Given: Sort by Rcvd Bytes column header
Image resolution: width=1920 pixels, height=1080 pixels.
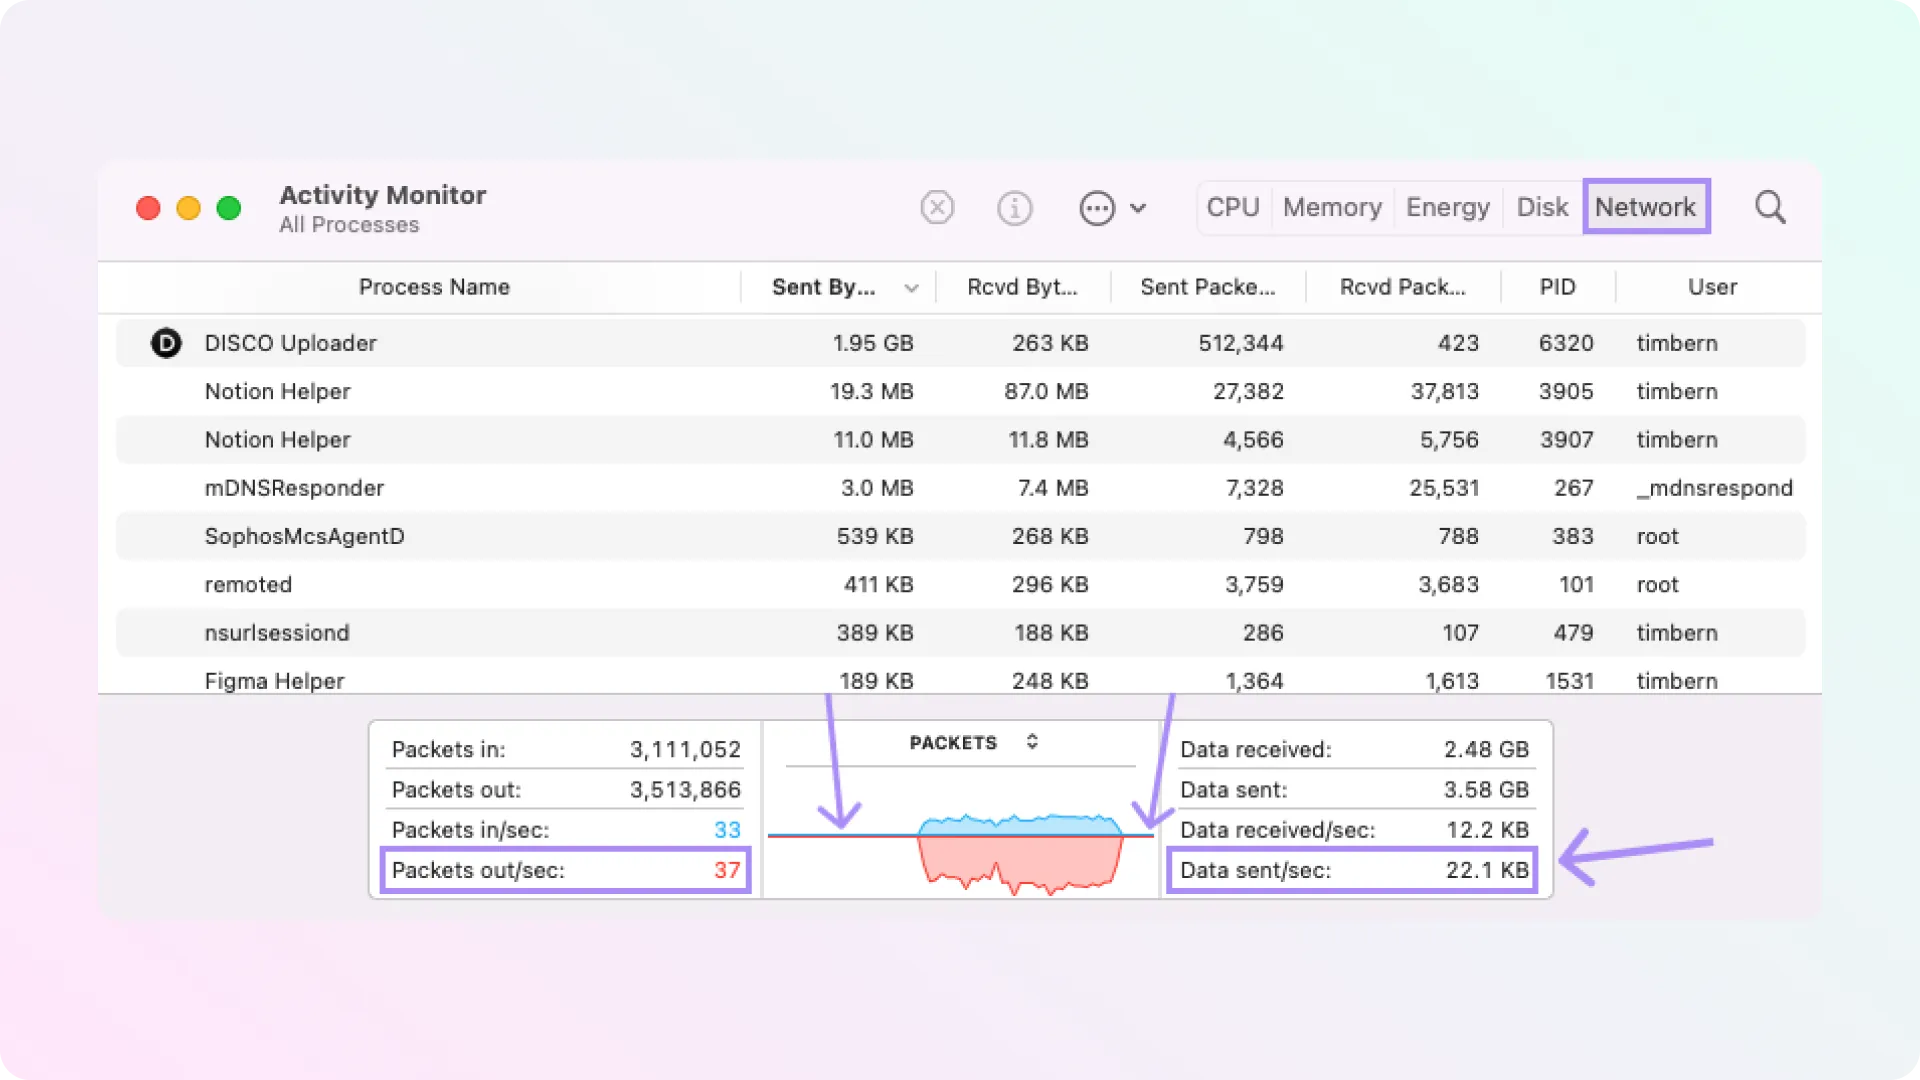Looking at the screenshot, I should [1022, 287].
